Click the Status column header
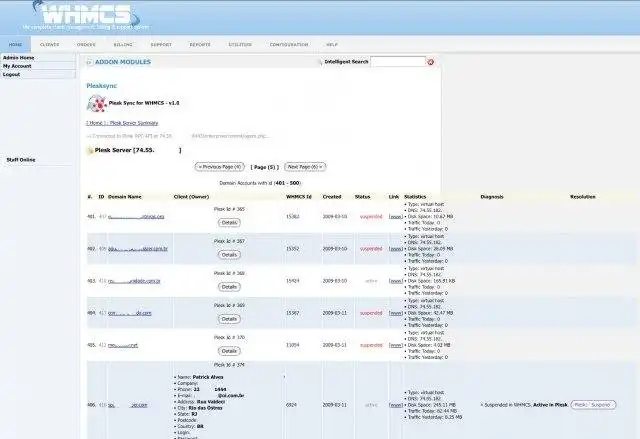The height and width of the screenshot is (439, 640). pos(362,197)
